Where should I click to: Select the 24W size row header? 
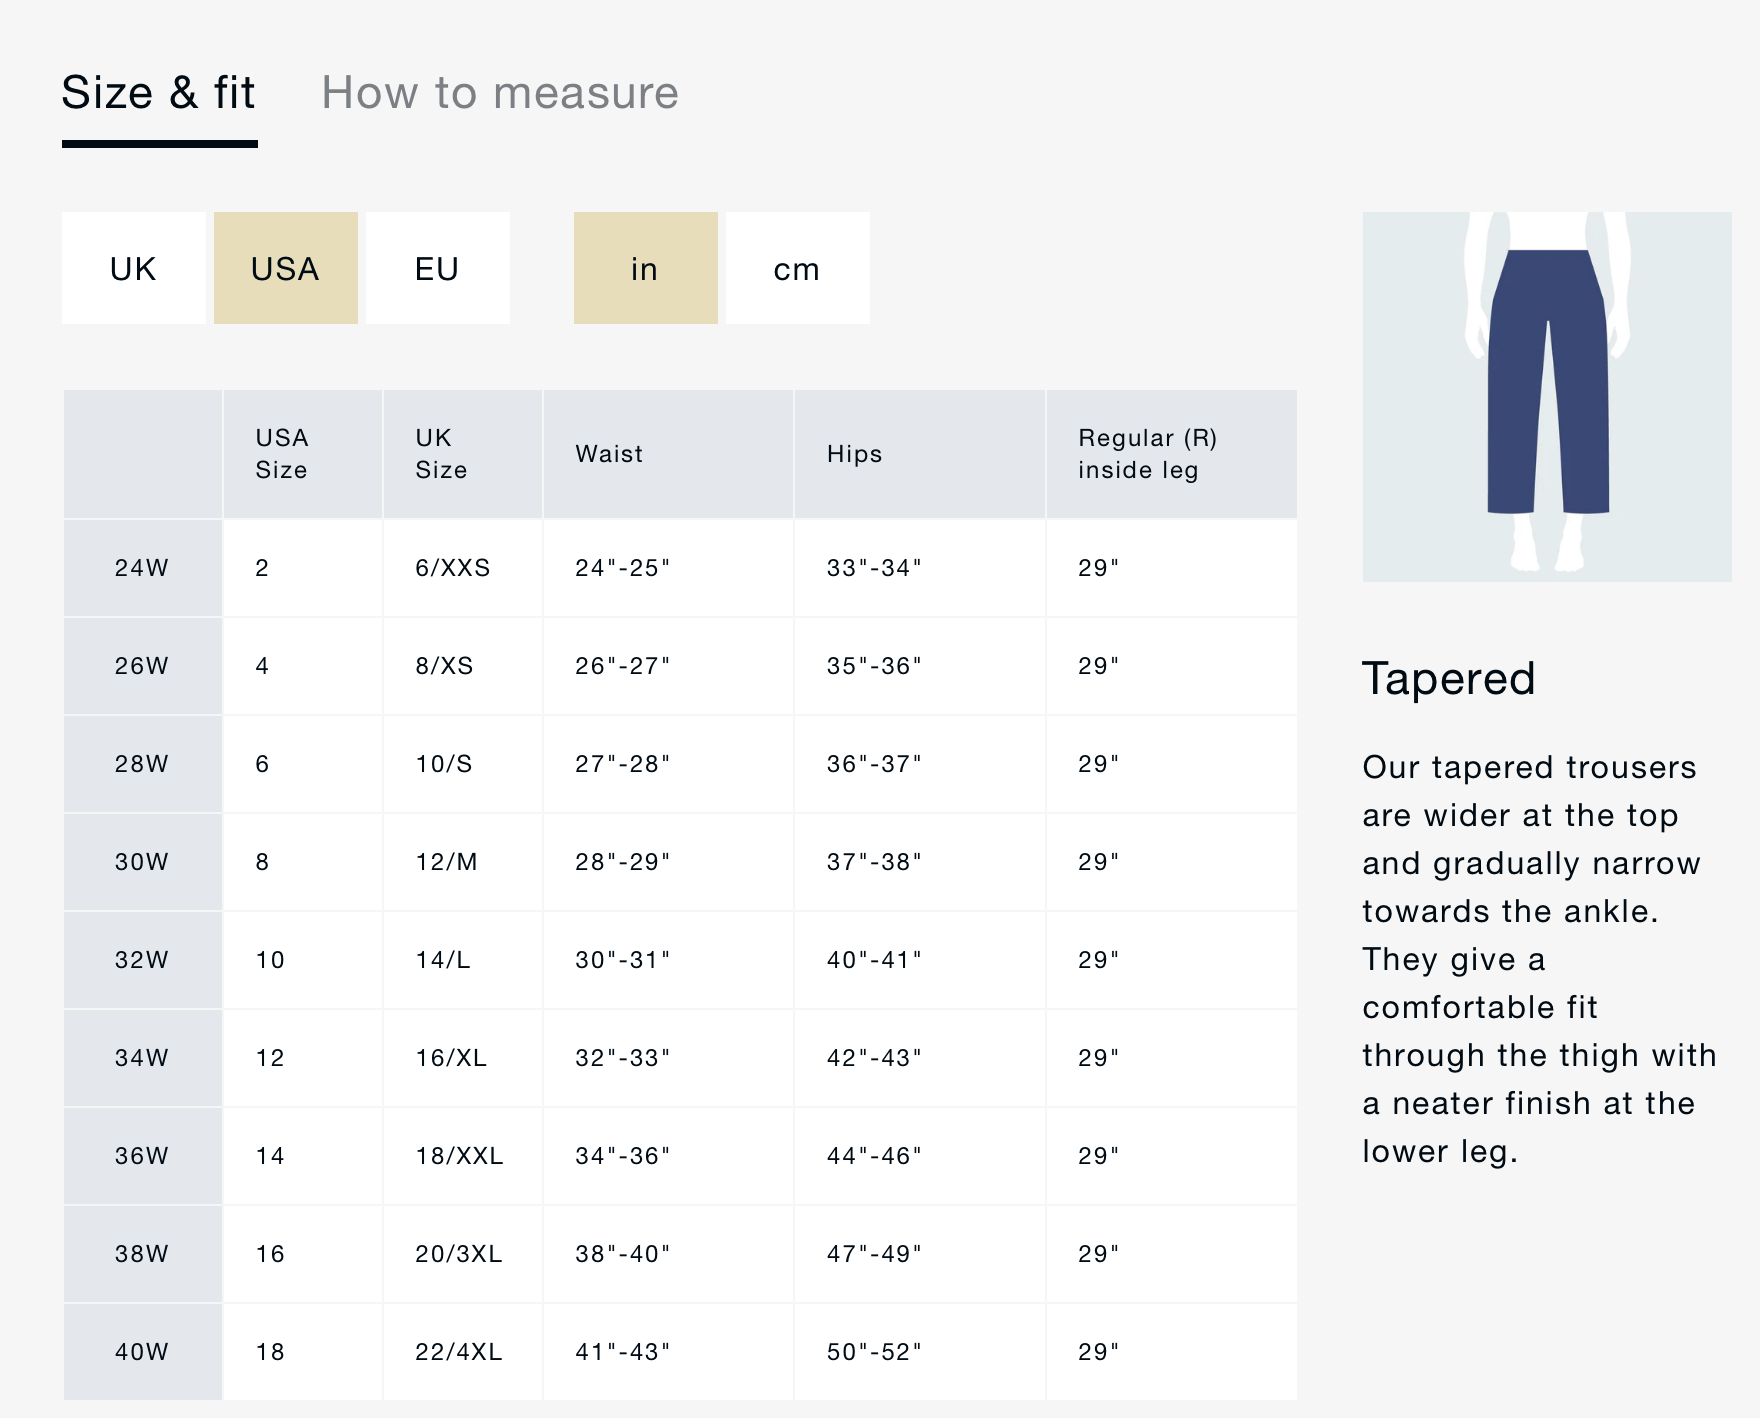click(x=142, y=568)
